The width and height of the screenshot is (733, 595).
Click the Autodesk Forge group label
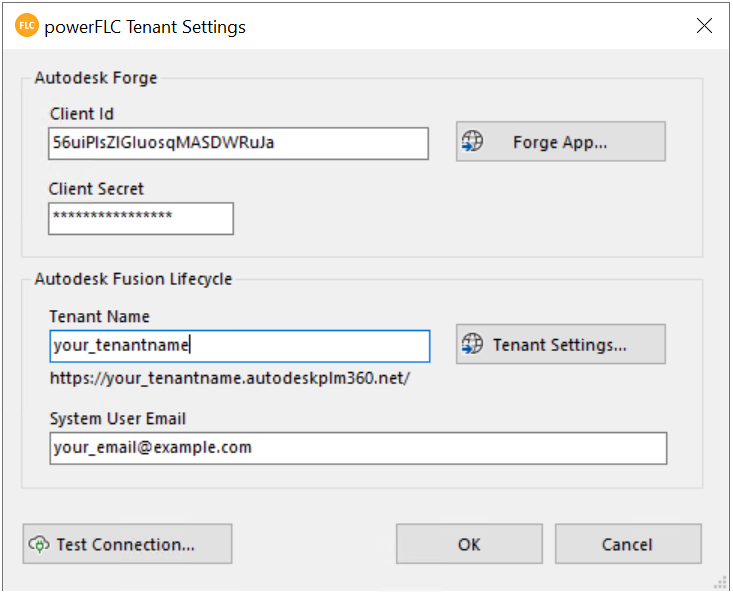[x=96, y=77]
